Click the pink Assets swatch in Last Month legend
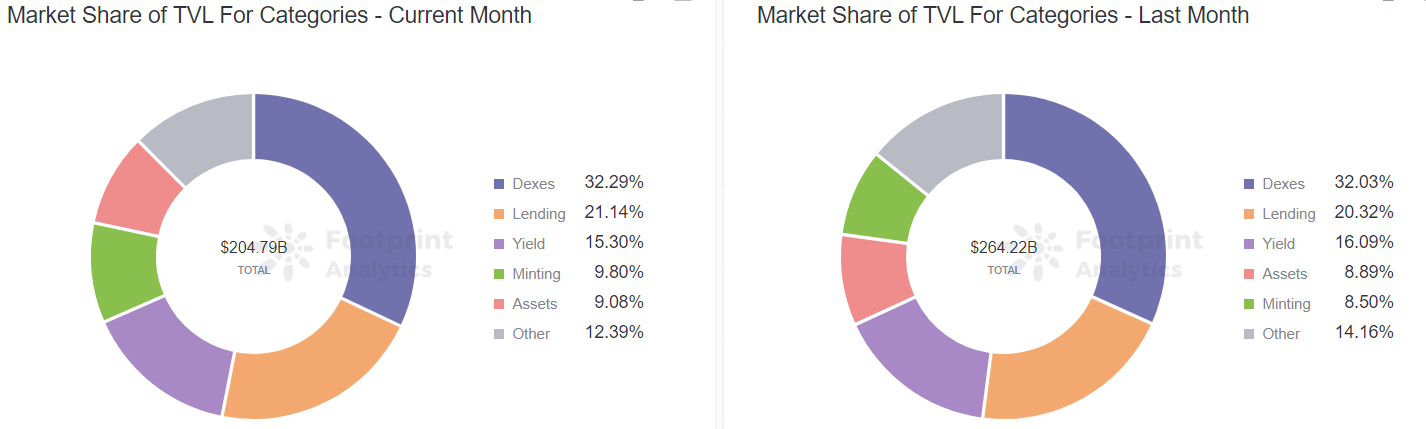Viewport: 1426px width, 429px height. pos(1248,274)
